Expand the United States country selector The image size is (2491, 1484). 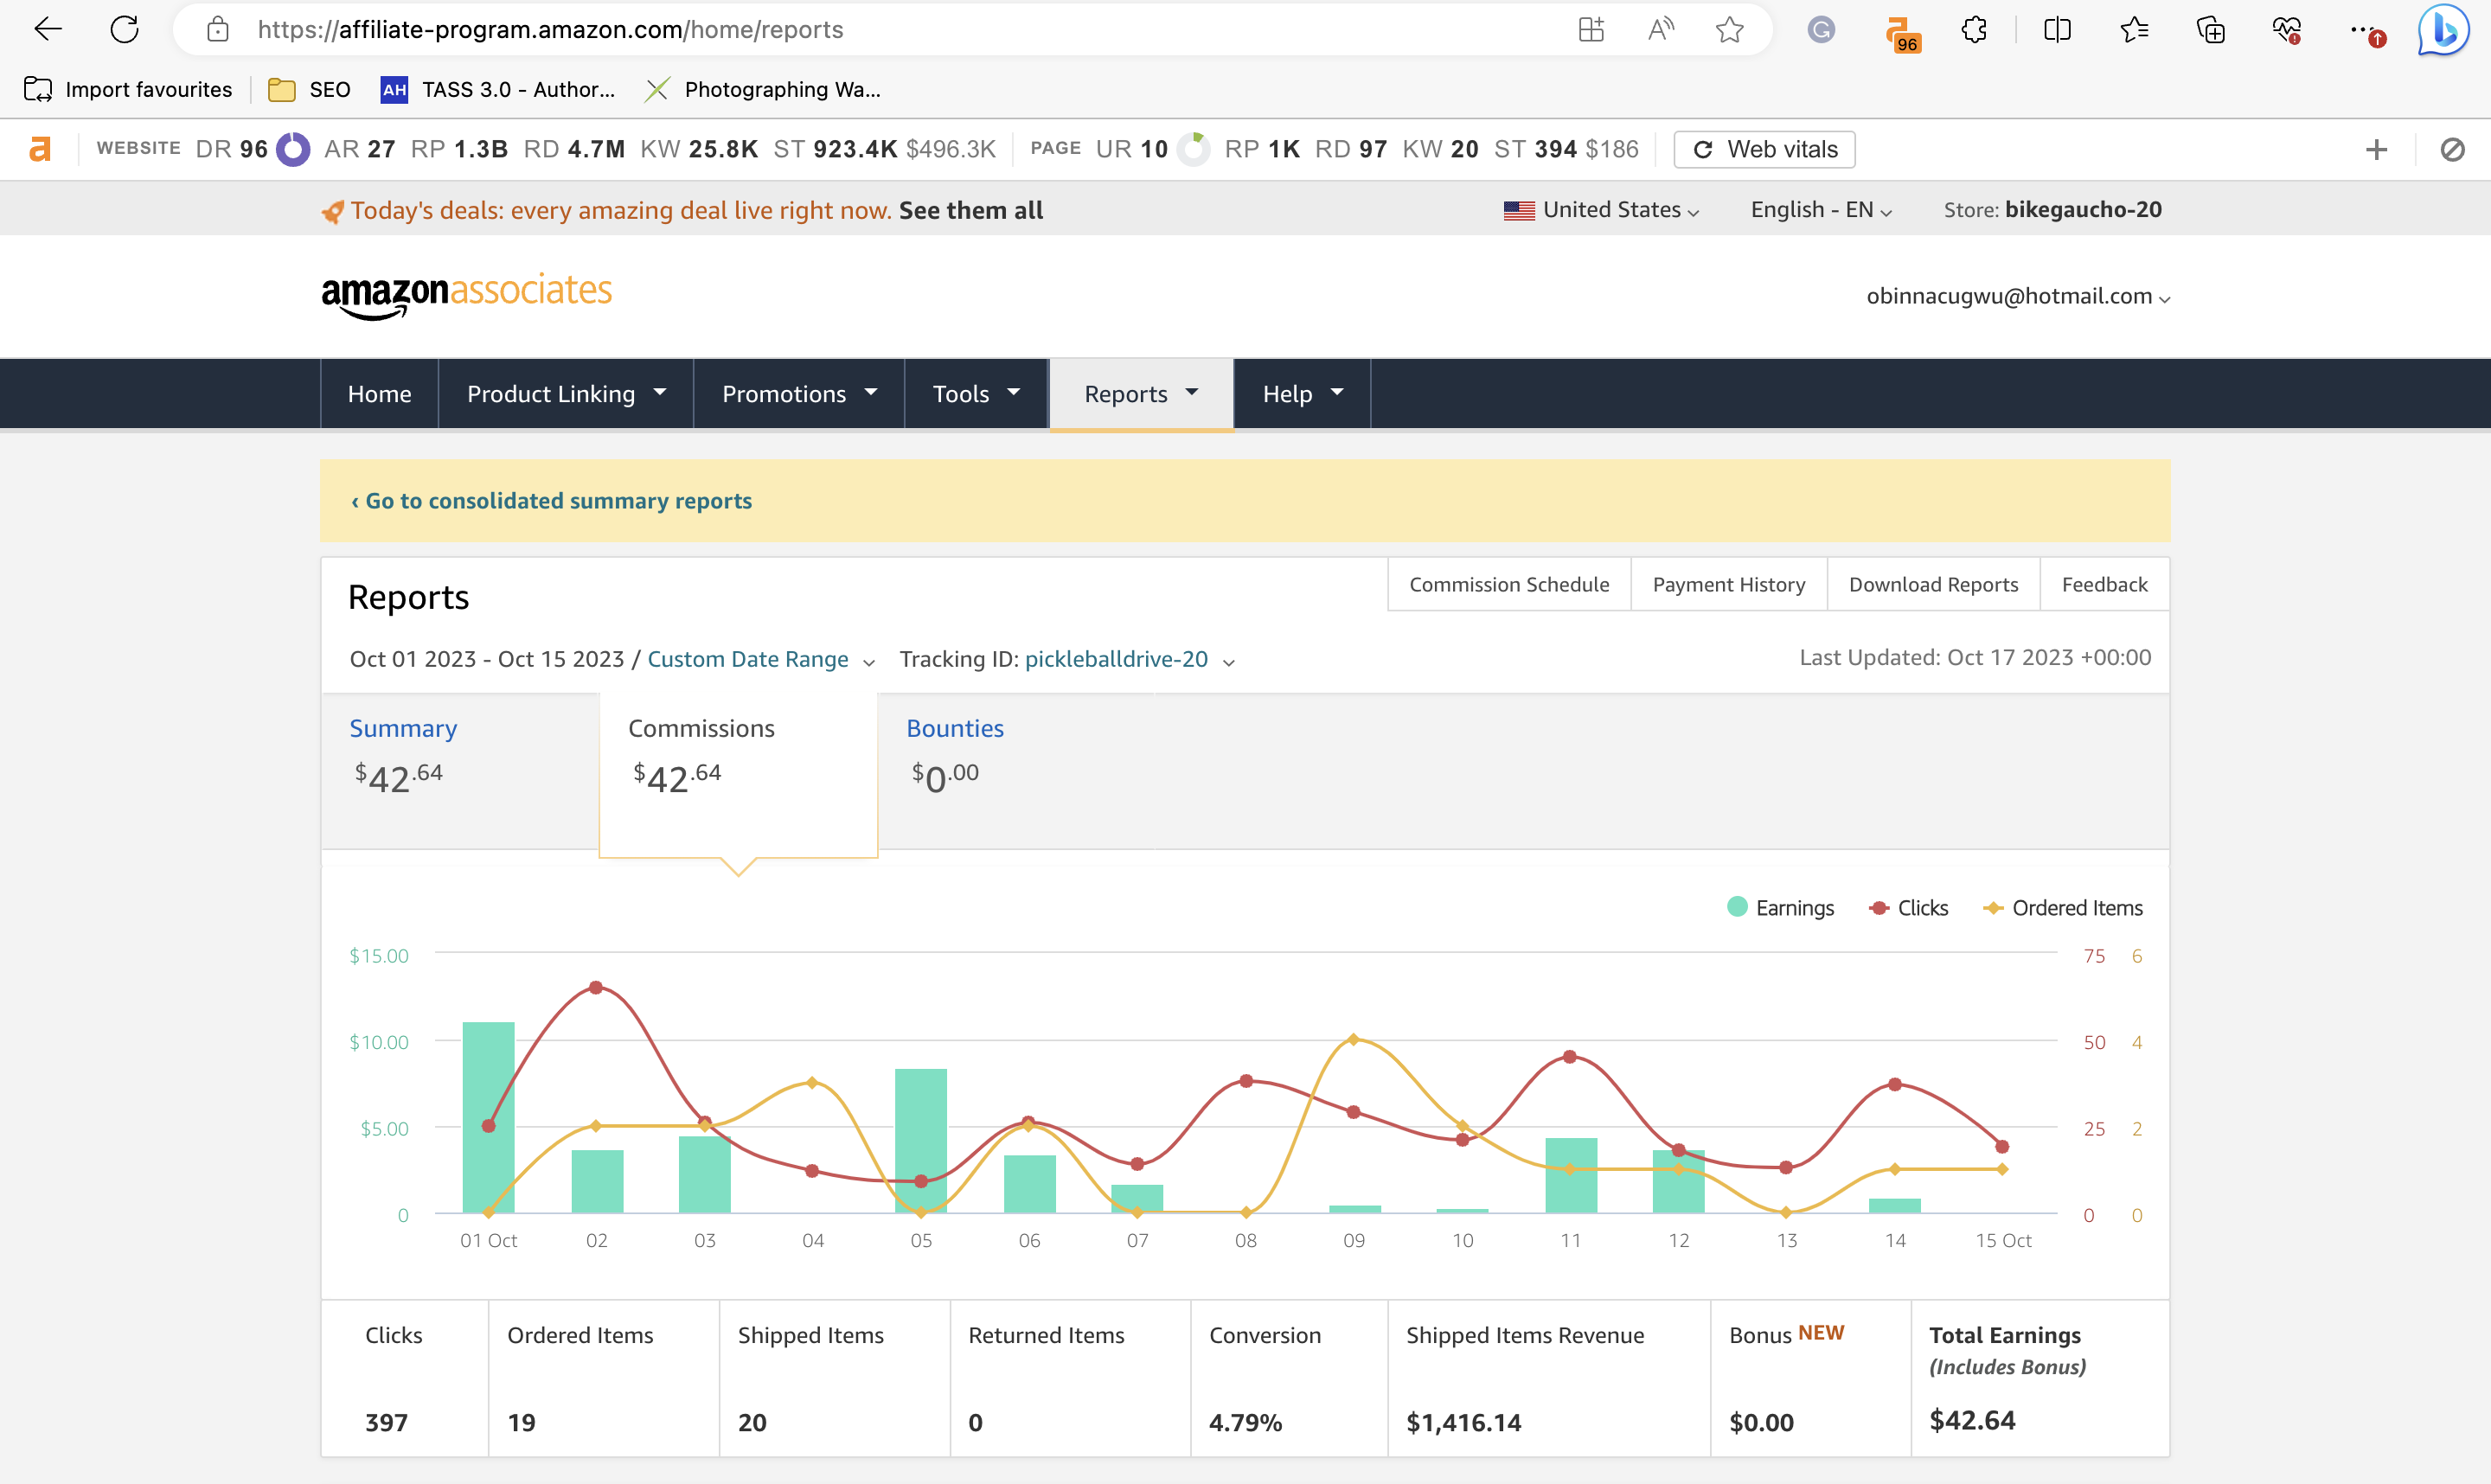pos(1601,210)
